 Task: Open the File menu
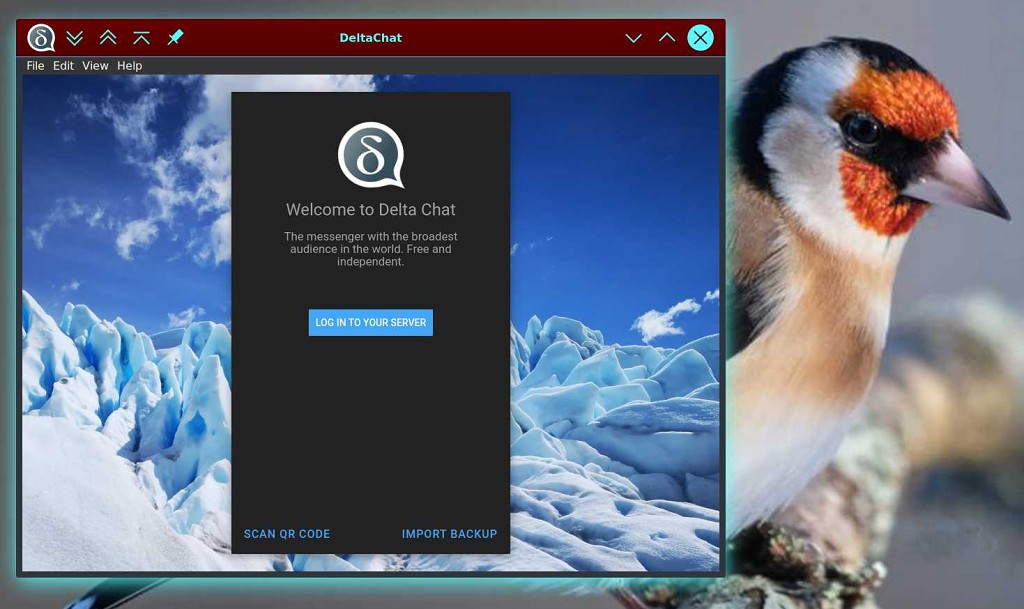tap(35, 65)
